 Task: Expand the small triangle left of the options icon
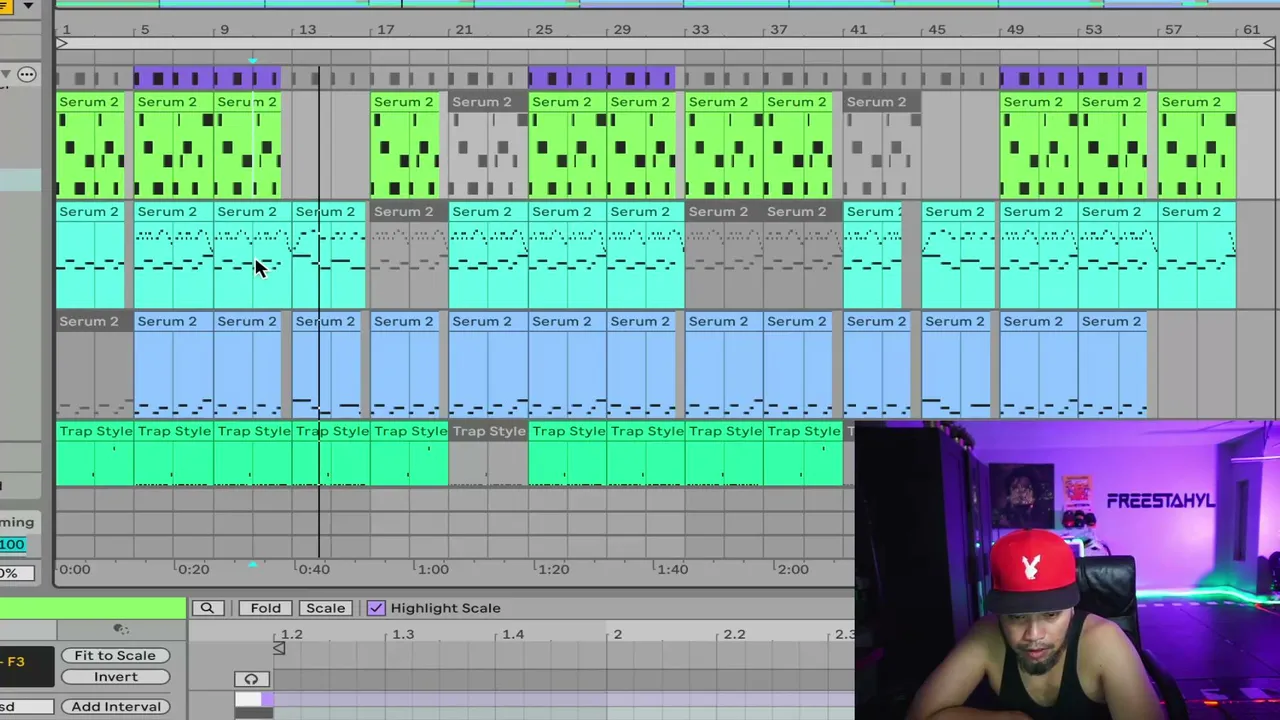(6, 74)
